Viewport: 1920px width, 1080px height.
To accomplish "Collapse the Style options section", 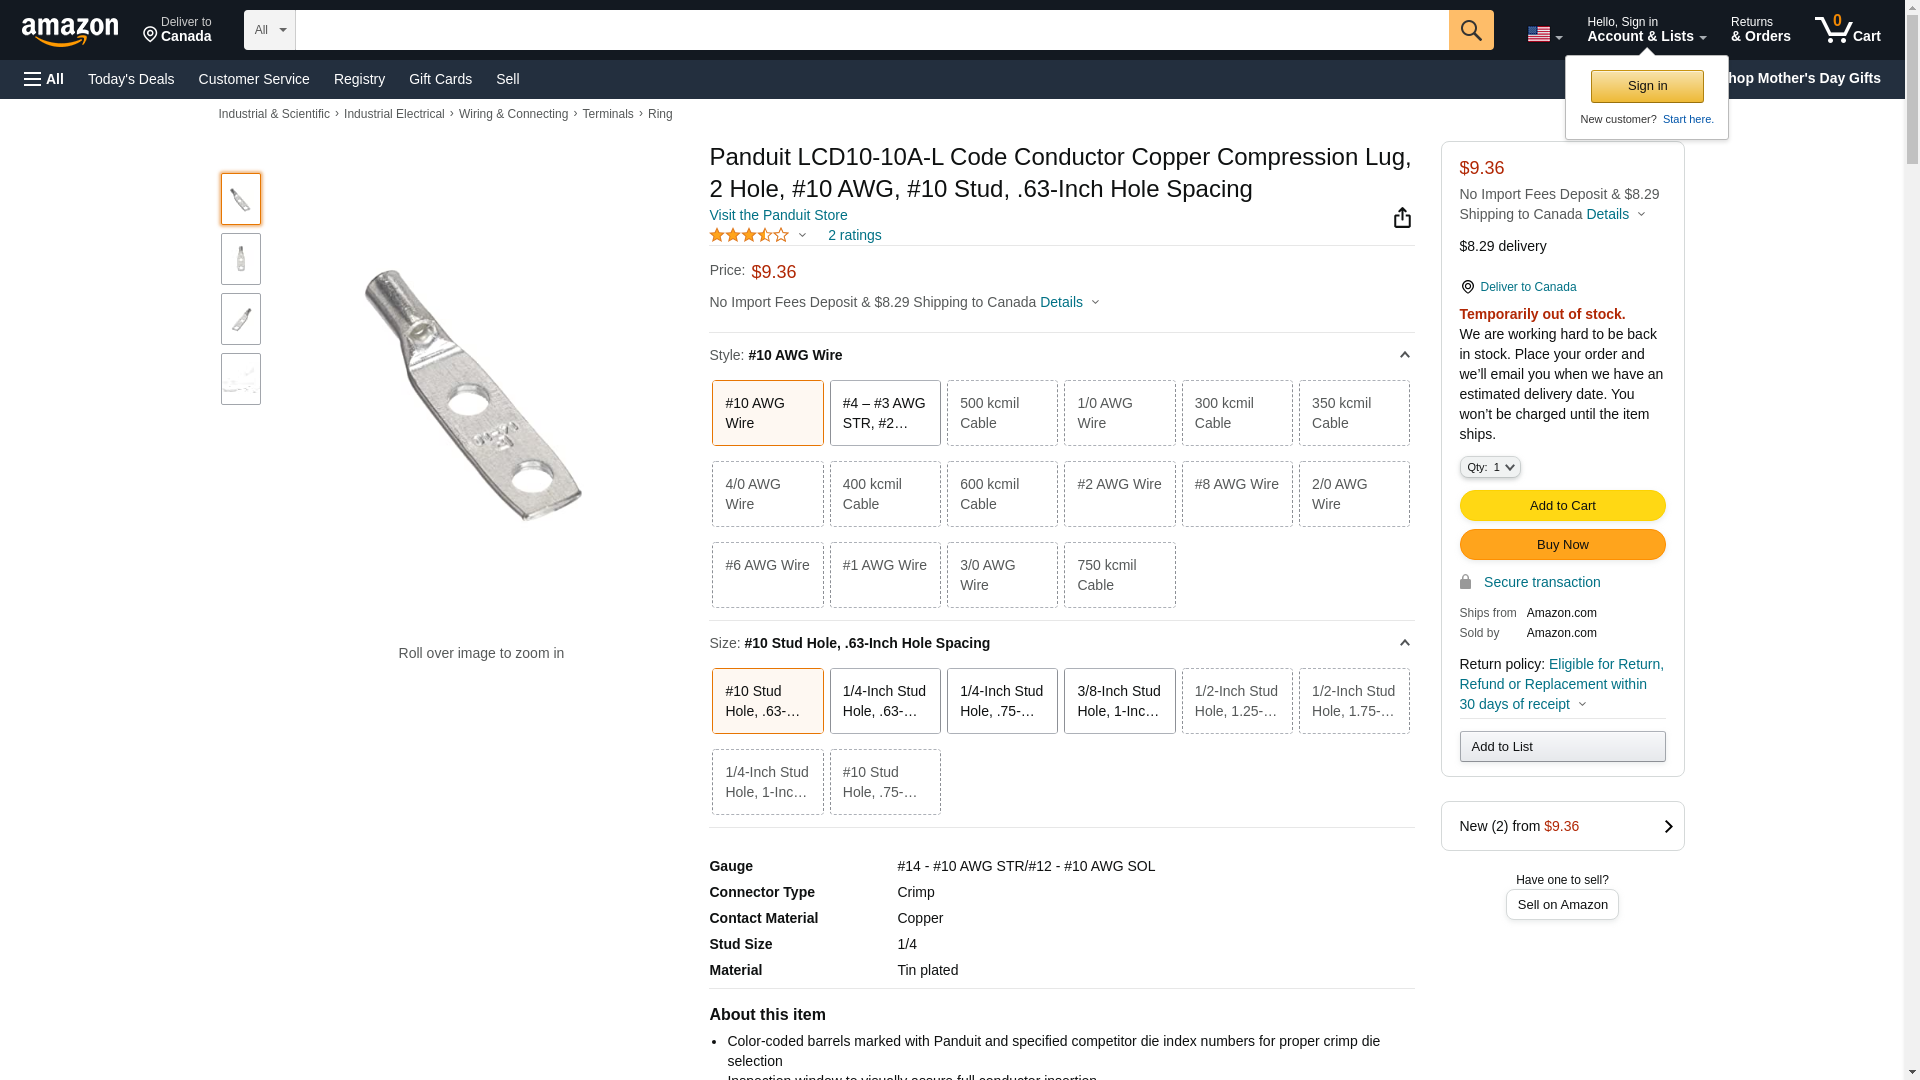I will click(1404, 355).
